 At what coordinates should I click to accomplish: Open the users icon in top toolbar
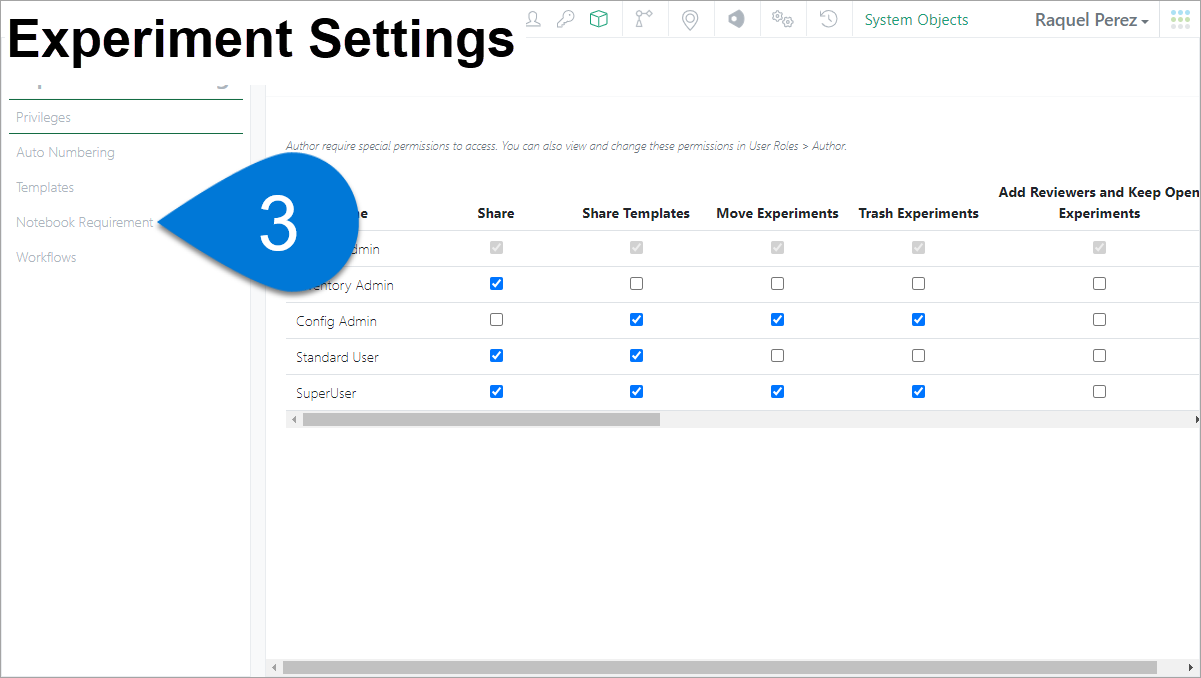point(533,19)
